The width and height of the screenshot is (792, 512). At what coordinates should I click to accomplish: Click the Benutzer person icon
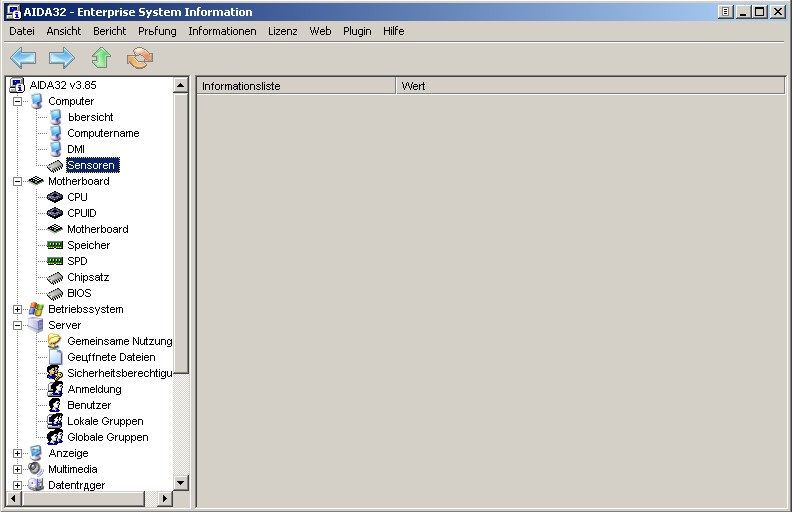pyautogui.click(x=55, y=405)
